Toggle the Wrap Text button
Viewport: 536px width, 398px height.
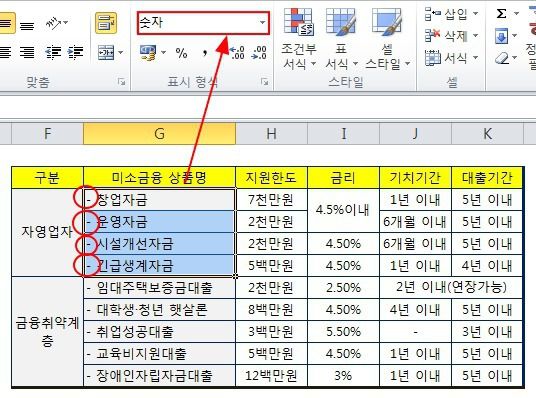[x=106, y=23]
